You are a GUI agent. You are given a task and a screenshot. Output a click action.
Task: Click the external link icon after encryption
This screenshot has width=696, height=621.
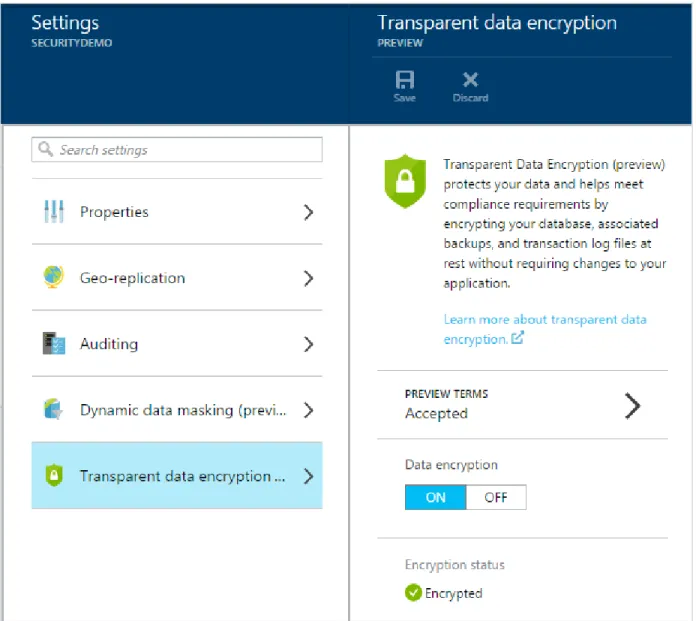click(x=517, y=338)
